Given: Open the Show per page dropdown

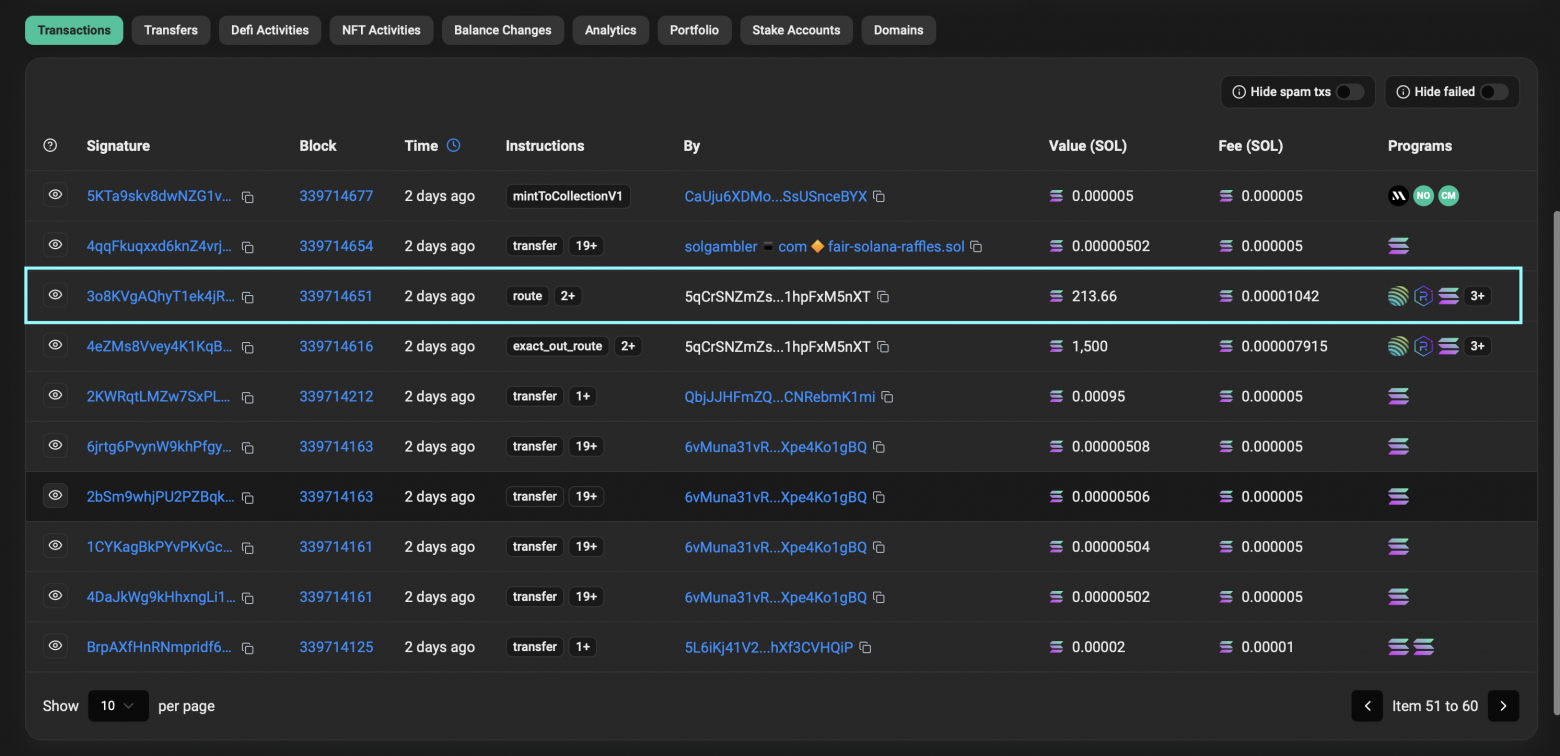Looking at the screenshot, I should pyautogui.click(x=118, y=706).
